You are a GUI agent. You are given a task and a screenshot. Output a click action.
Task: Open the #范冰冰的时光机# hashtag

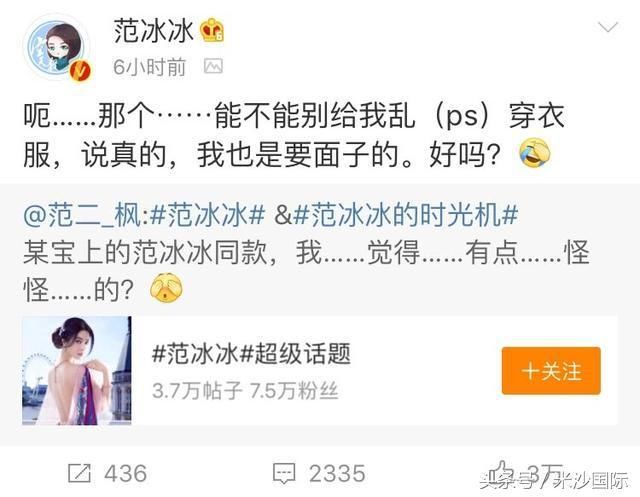click(406, 215)
